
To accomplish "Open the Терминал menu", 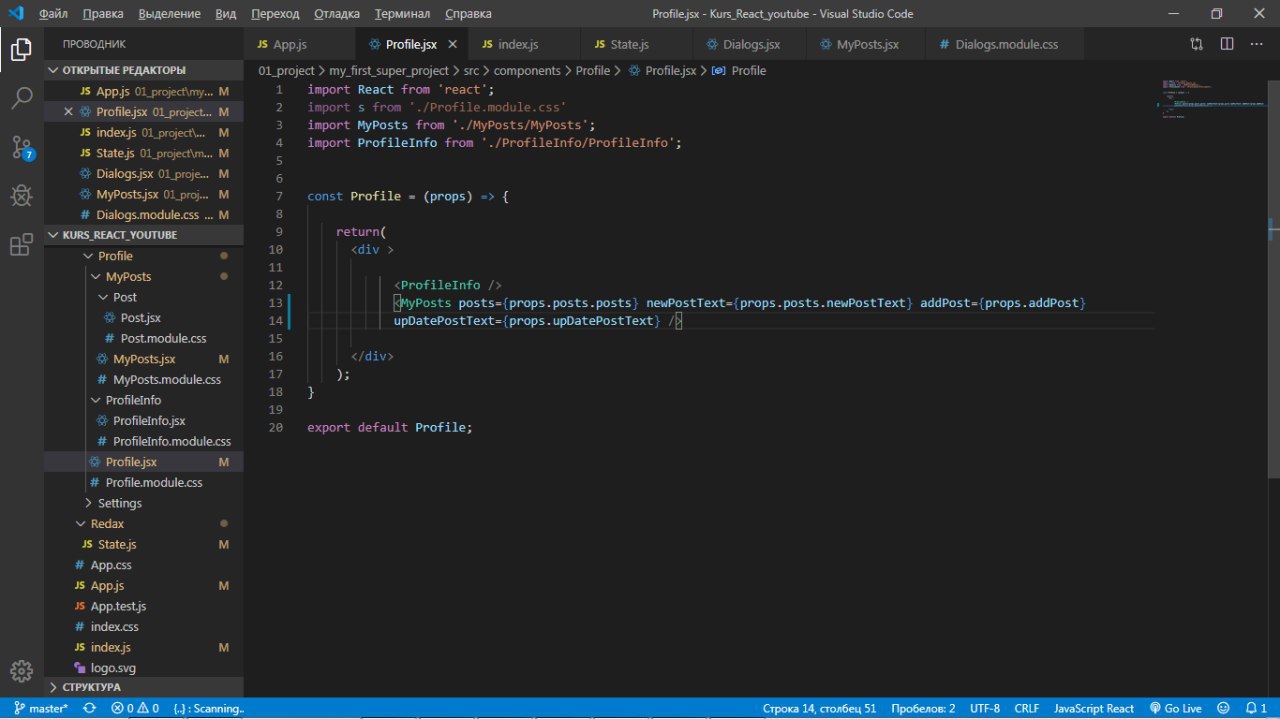I will (402, 14).
